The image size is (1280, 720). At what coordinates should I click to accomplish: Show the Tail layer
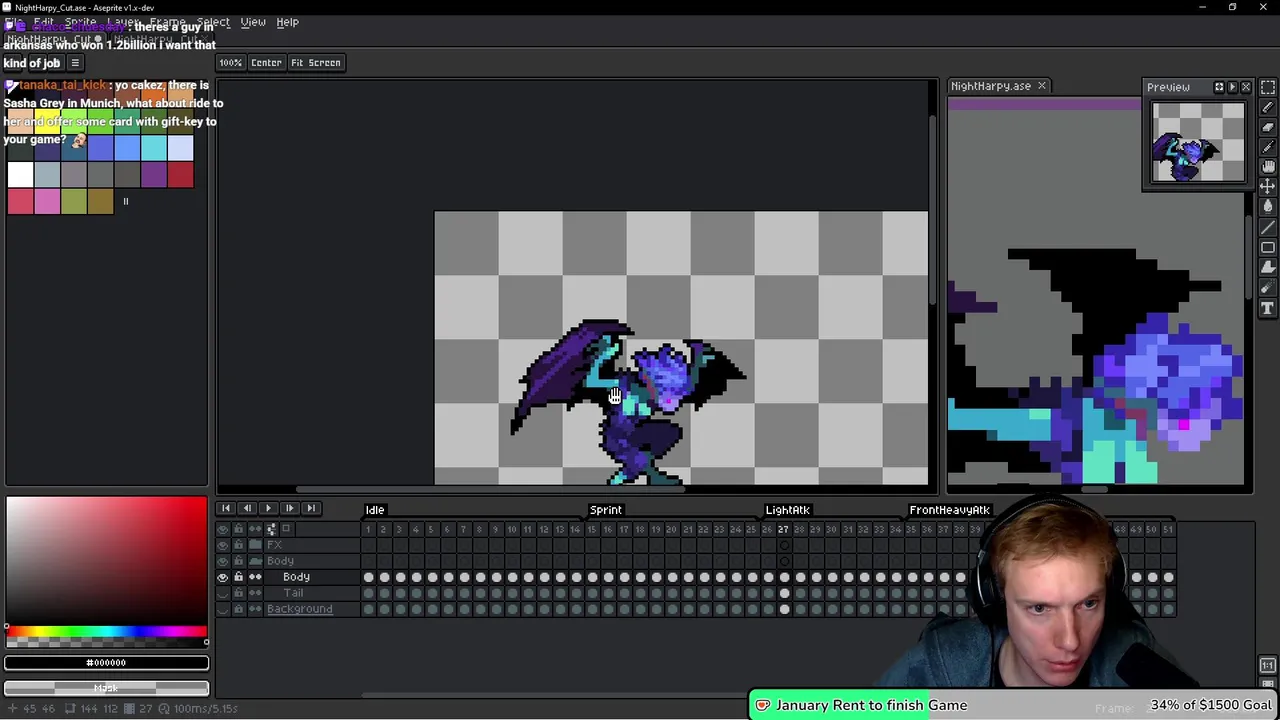pyautogui.click(x=223, y=593)
